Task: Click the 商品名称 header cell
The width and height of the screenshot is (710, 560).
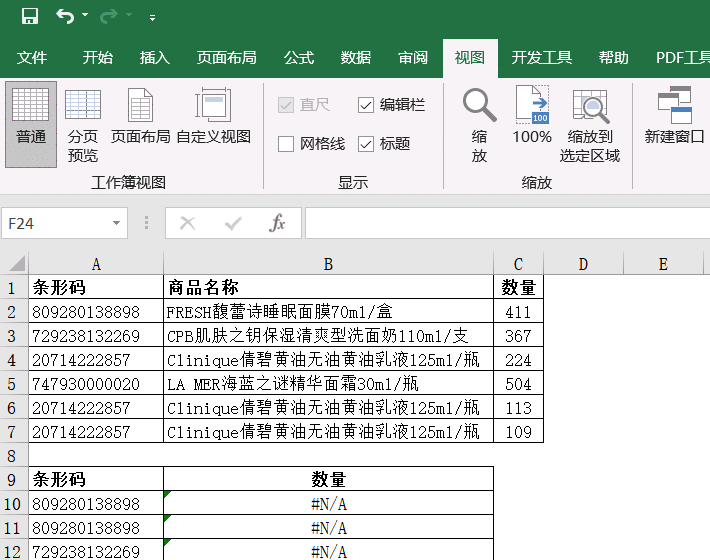Action: (x=328, y=287)
